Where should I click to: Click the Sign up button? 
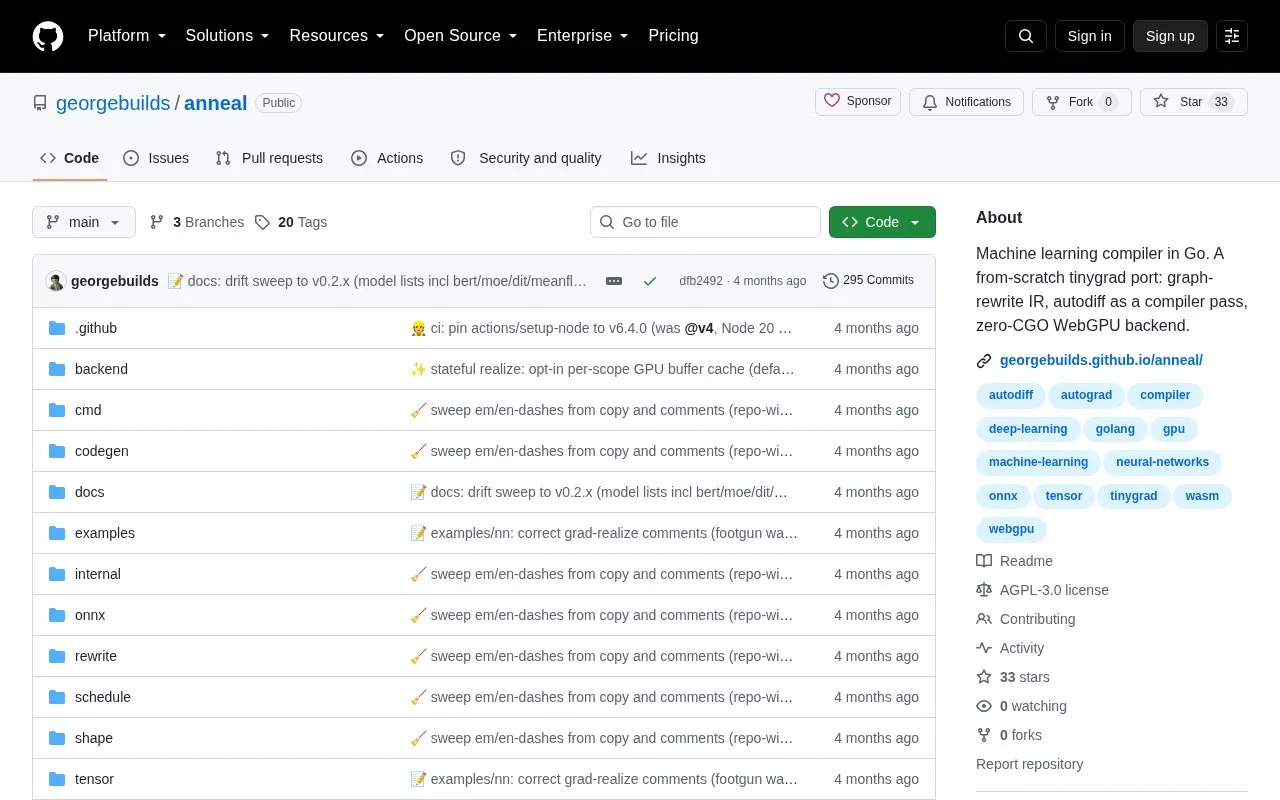point(1170,36)
